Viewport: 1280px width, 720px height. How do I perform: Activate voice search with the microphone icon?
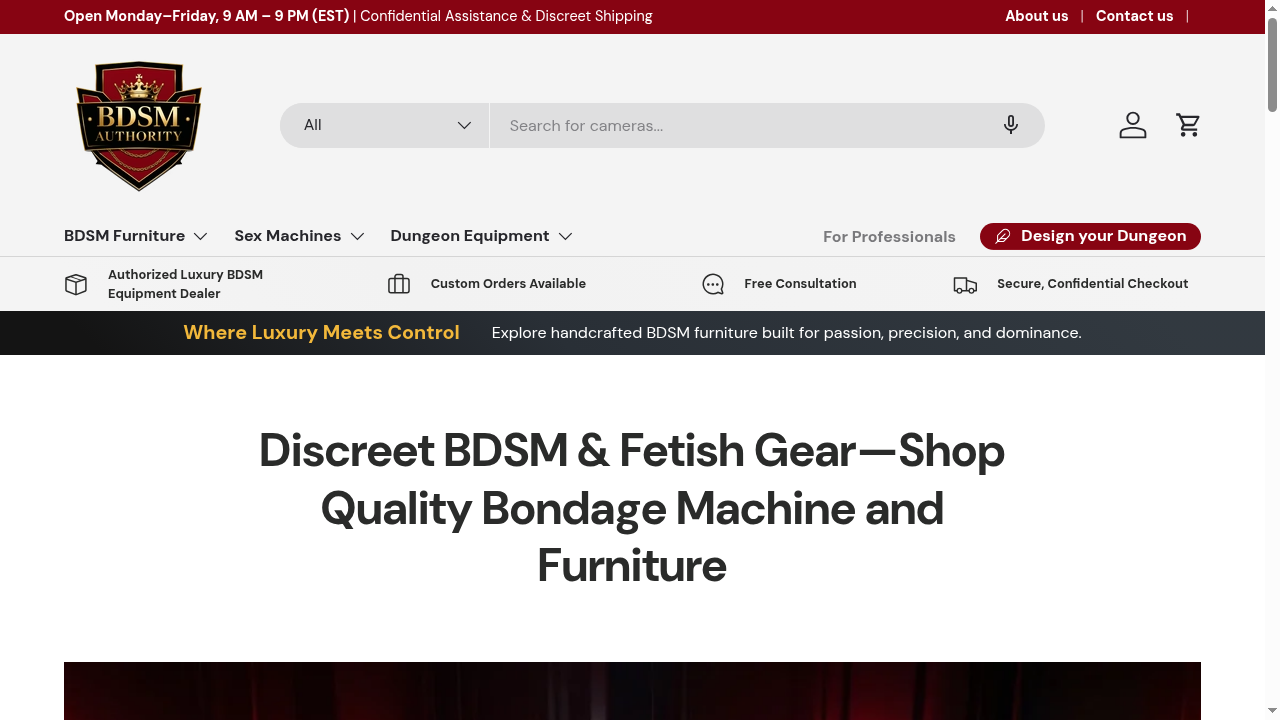1010,125
